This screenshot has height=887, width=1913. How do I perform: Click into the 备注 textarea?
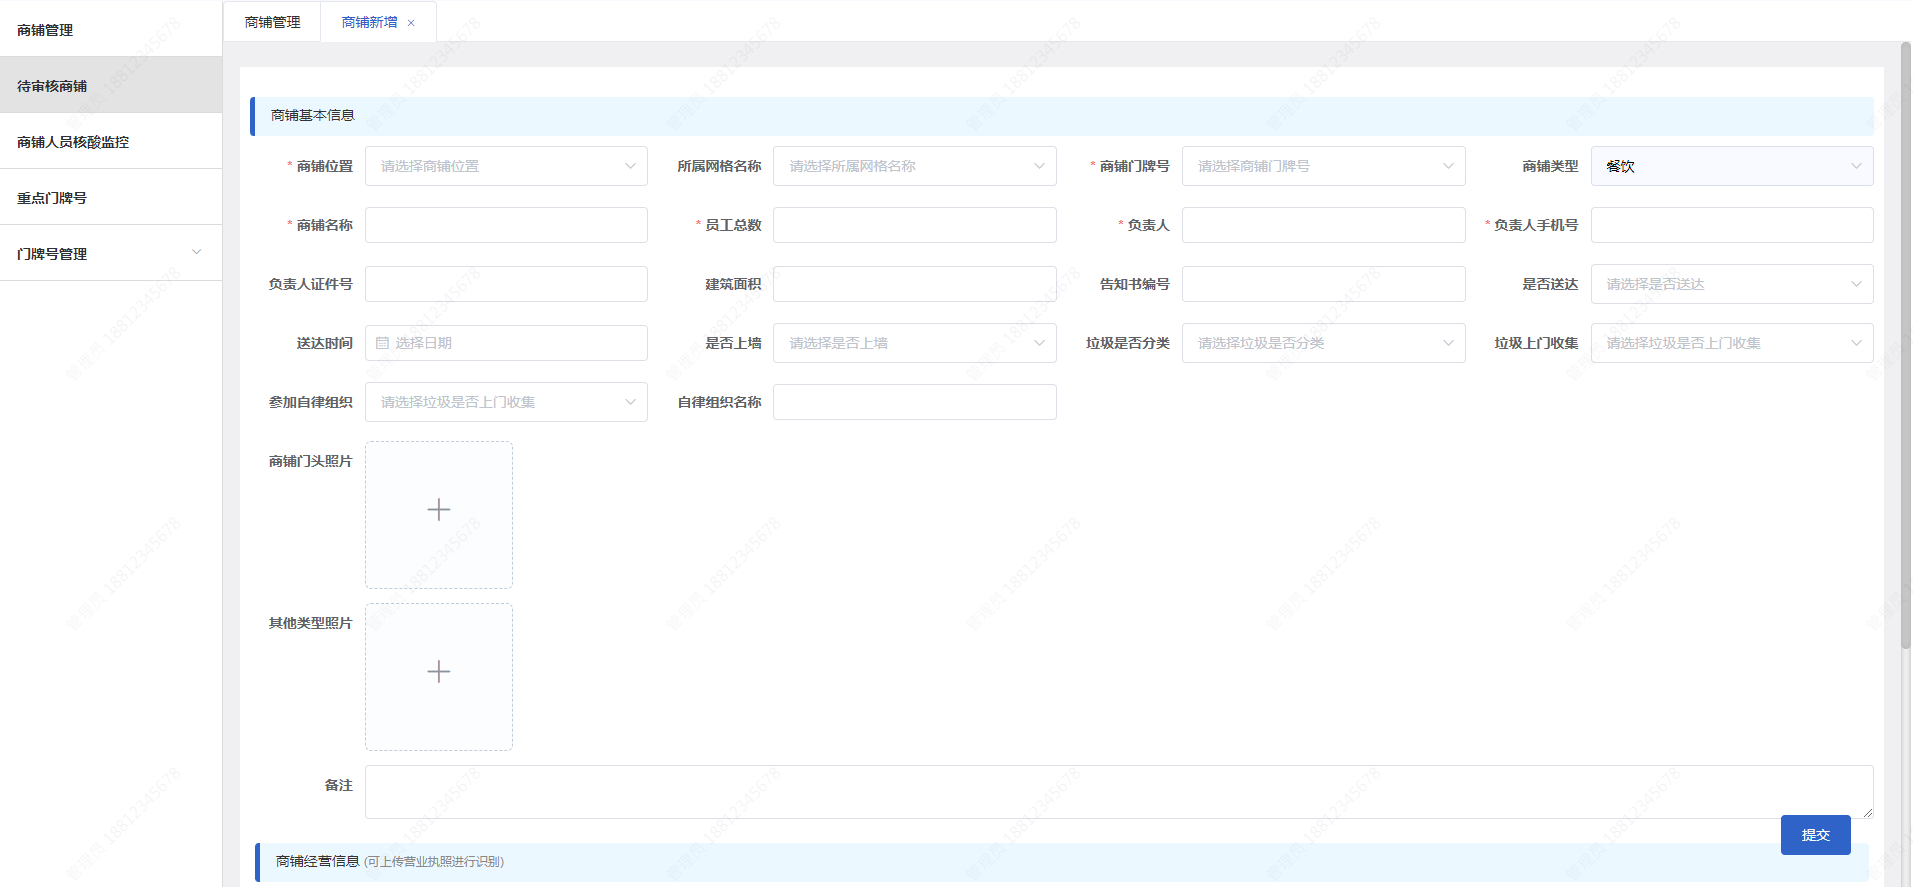pyautogui.click(x=1119, y=792)
